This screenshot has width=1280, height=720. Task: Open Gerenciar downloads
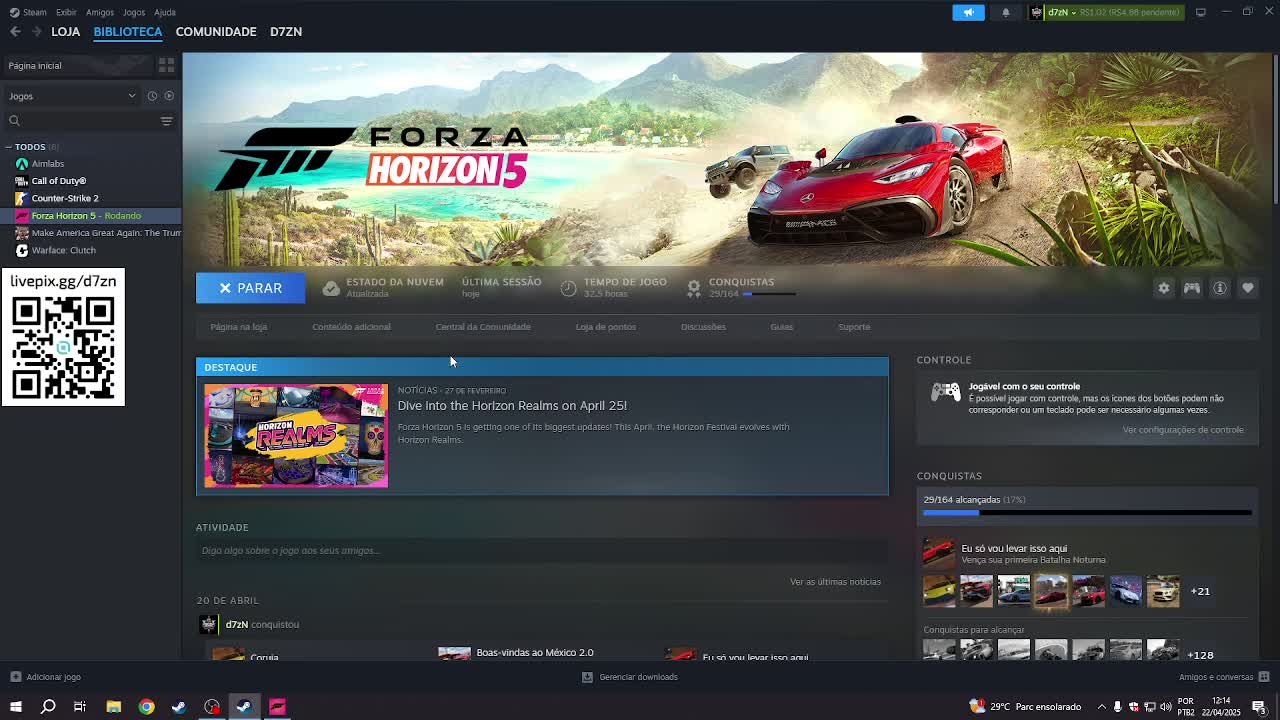(x=630, y=677)
